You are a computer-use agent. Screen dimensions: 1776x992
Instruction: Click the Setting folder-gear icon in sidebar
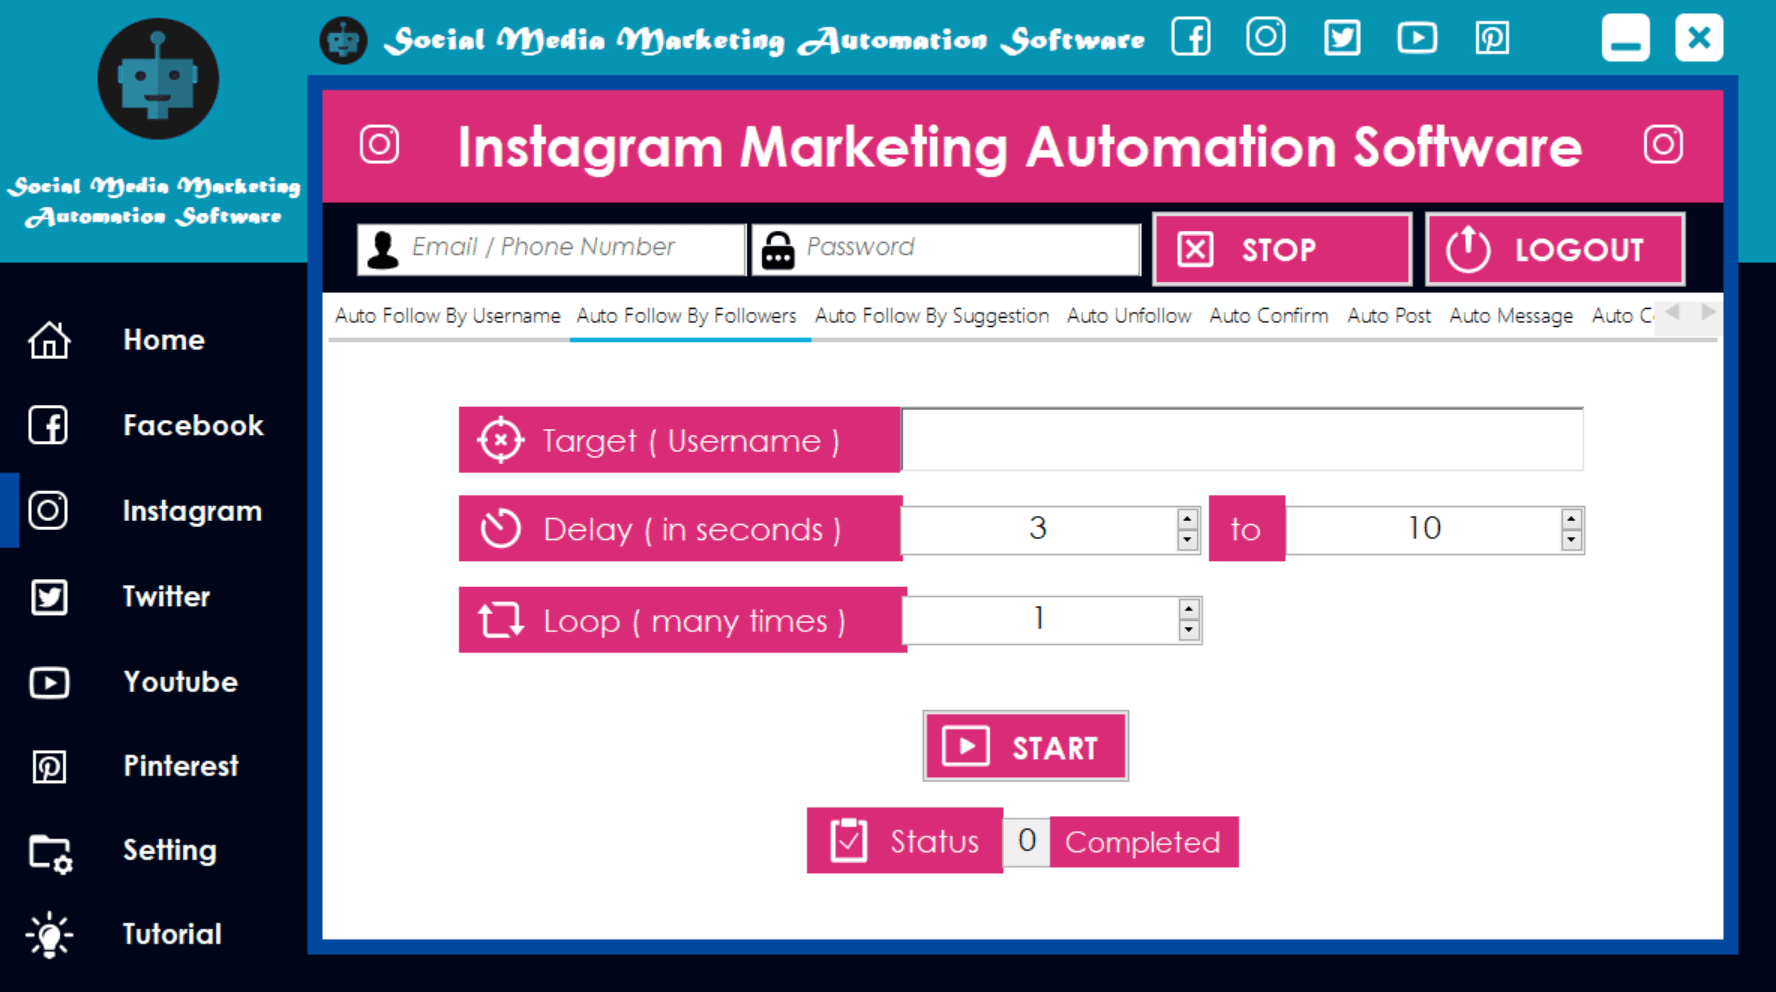pyautogui.click(x=50, y=853)
